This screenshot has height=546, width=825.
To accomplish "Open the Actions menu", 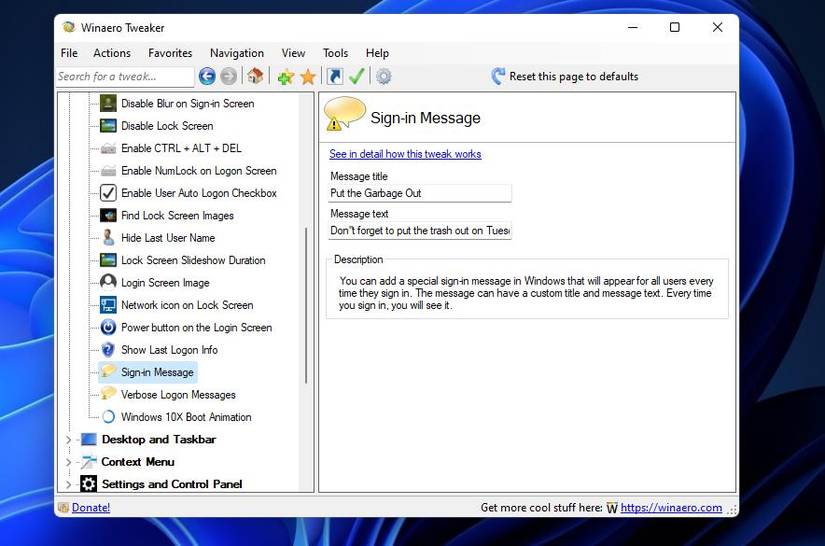I will tap(112, 53).
